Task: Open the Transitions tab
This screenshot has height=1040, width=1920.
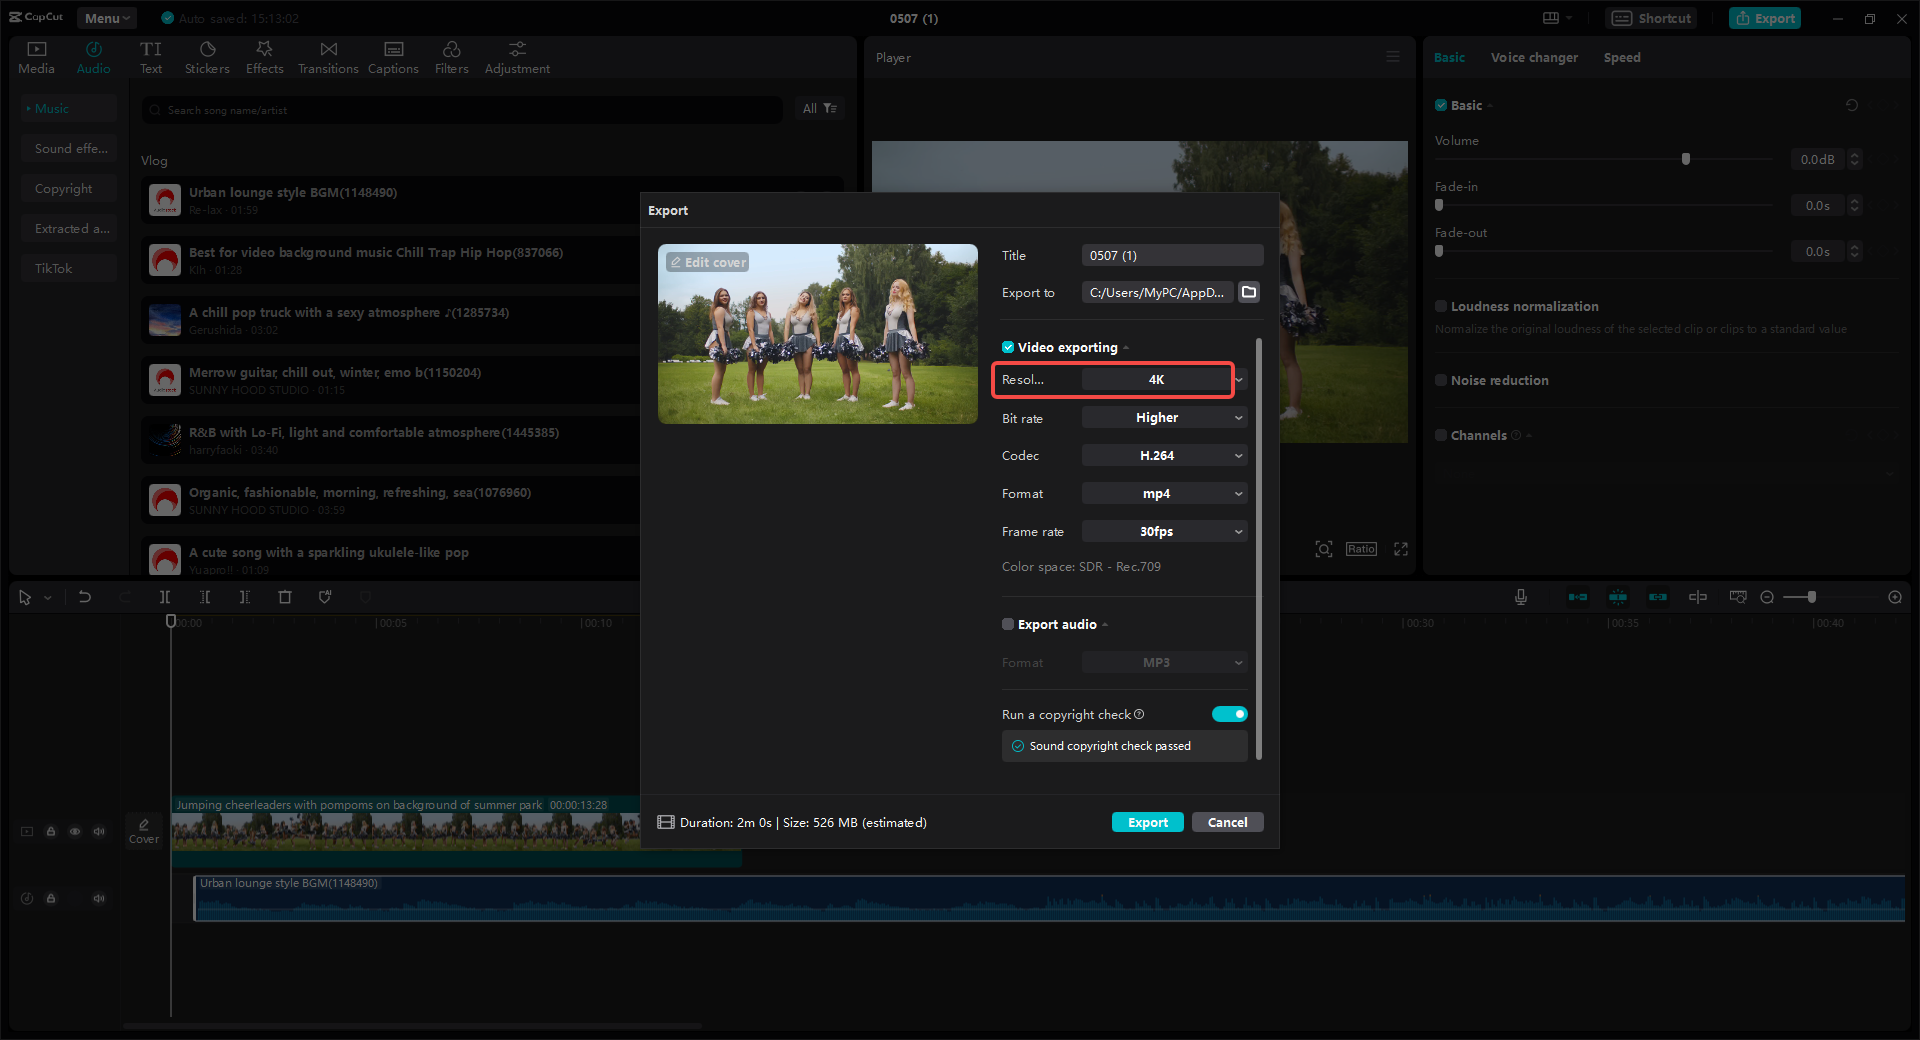Action: tap(328, 58)
